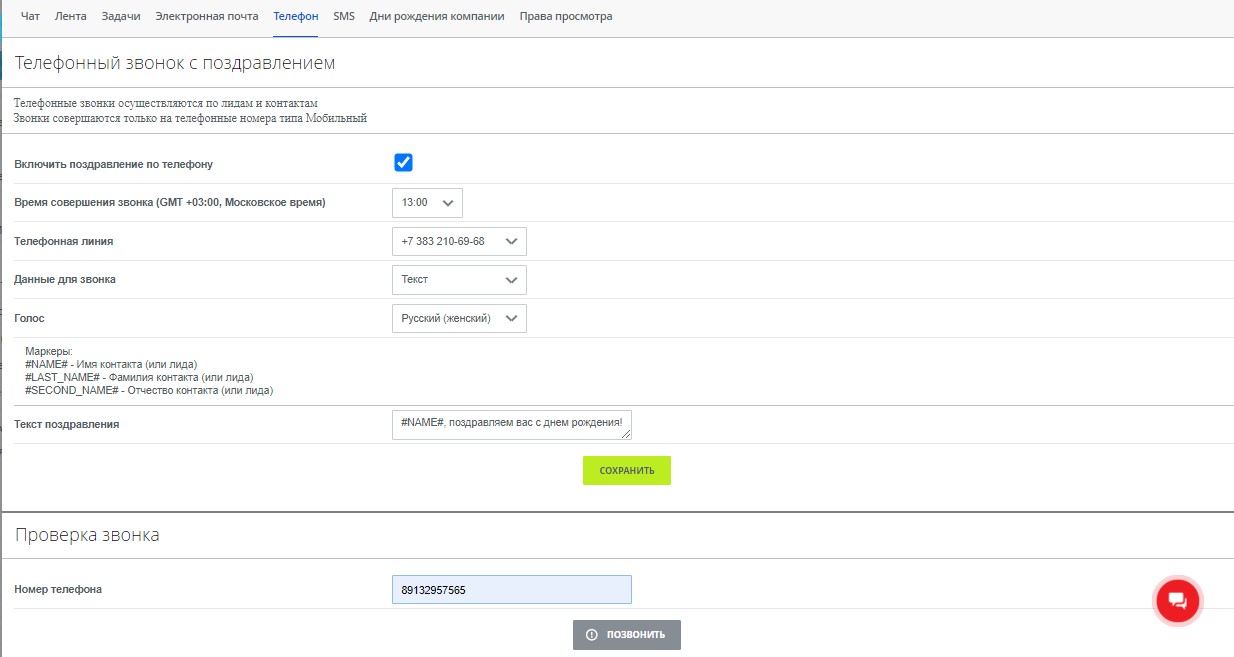Open the red live chat widget
The width and height of the screenshot is (1234, 657).
1177,600
